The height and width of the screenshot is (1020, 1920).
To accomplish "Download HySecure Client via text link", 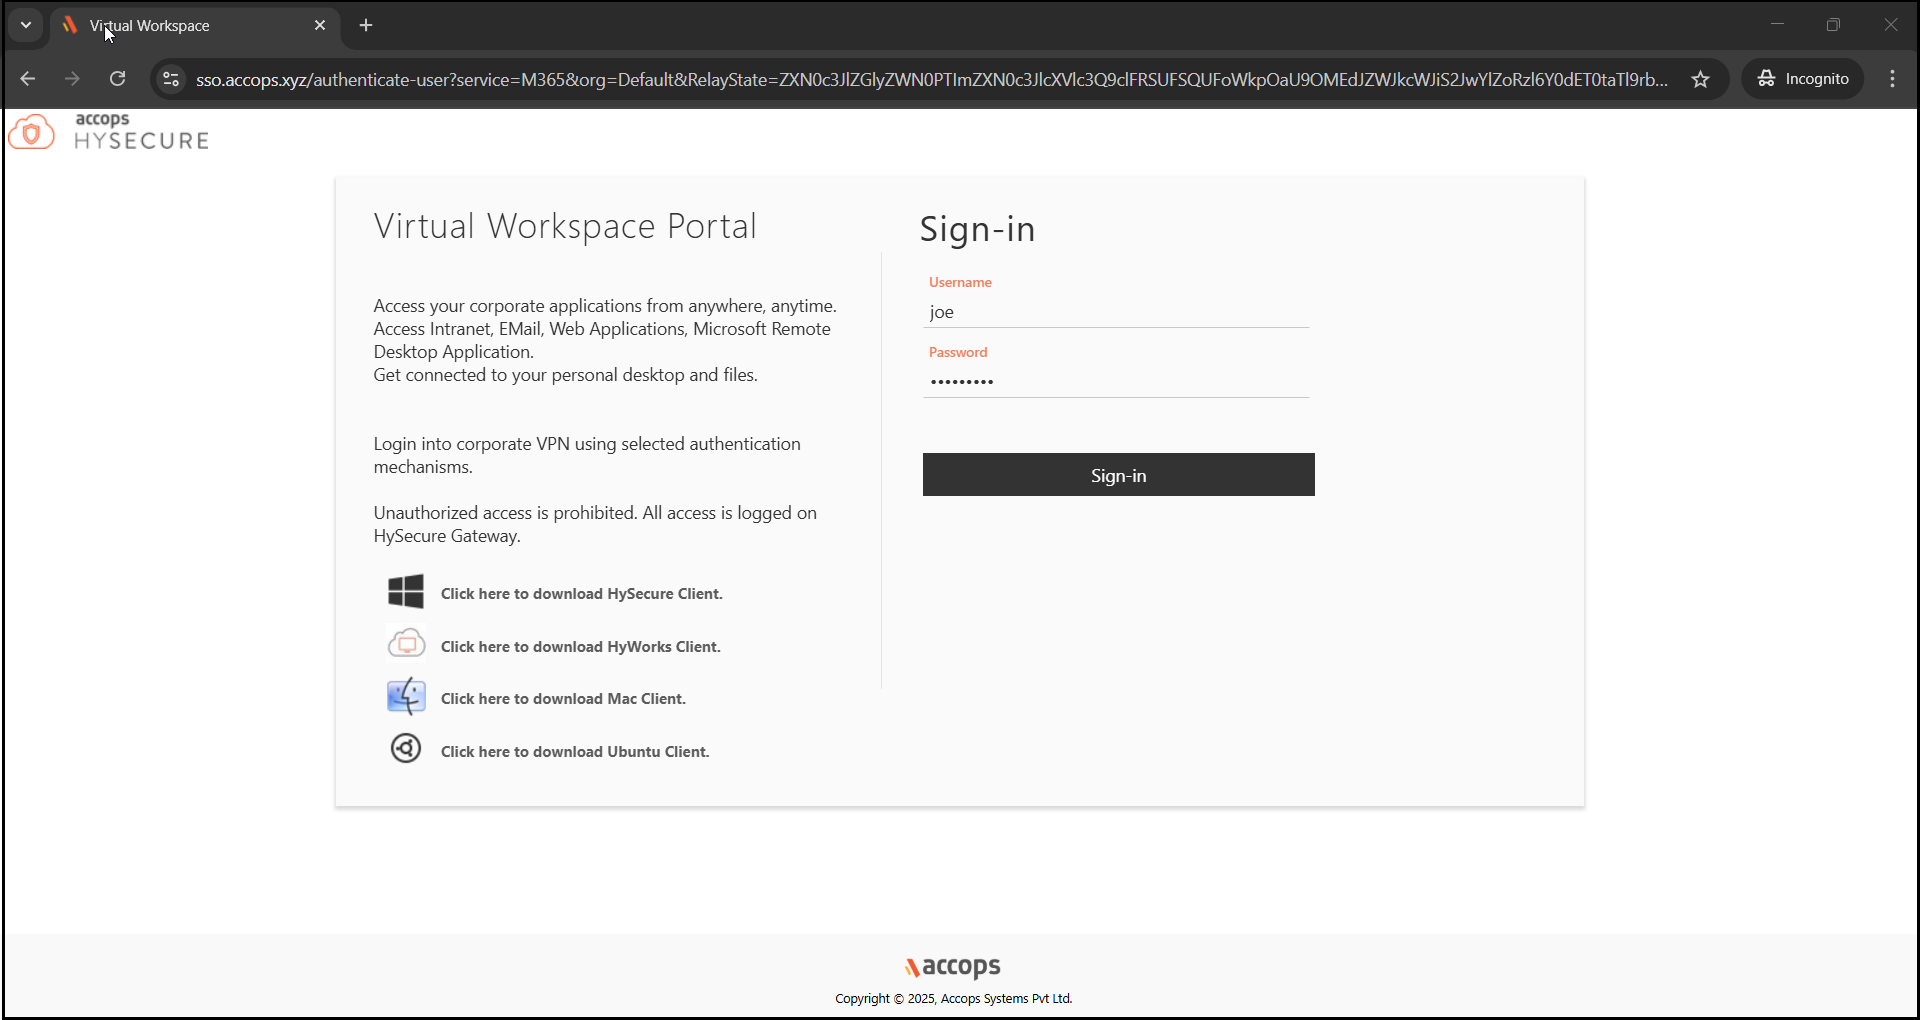I will pos(581,594).
